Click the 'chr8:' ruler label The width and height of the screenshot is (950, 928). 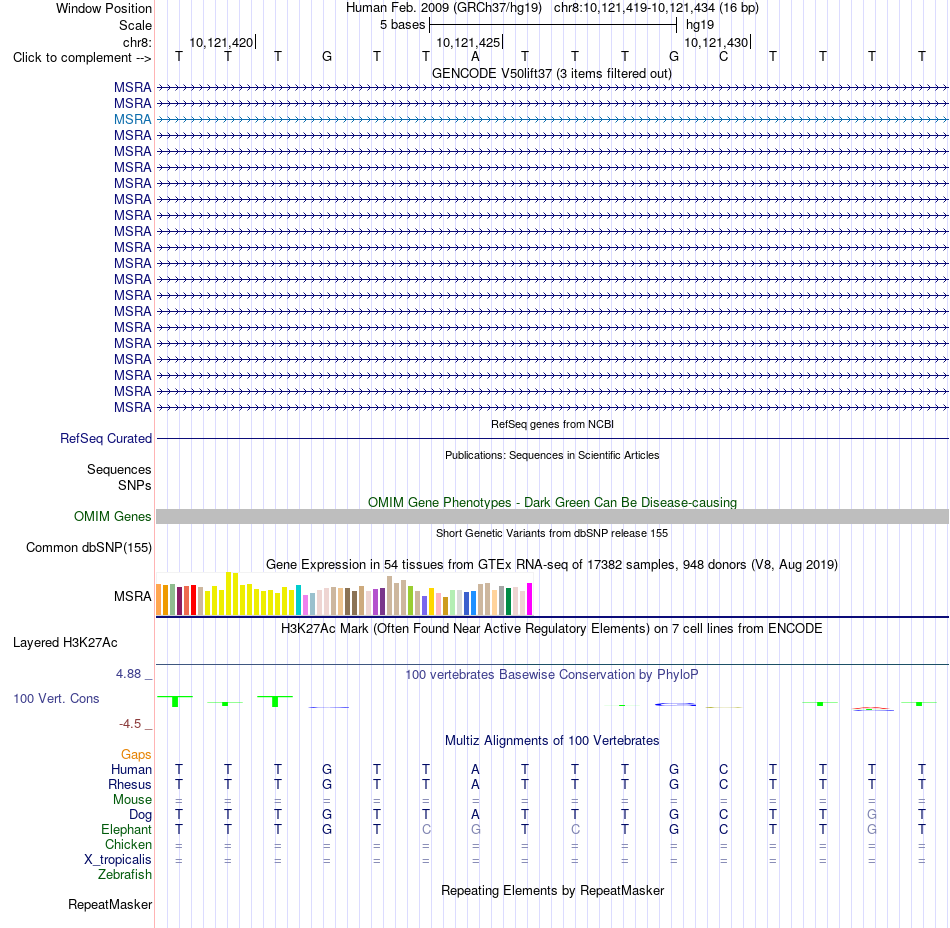pyautogui.click(x=137, y=42)
